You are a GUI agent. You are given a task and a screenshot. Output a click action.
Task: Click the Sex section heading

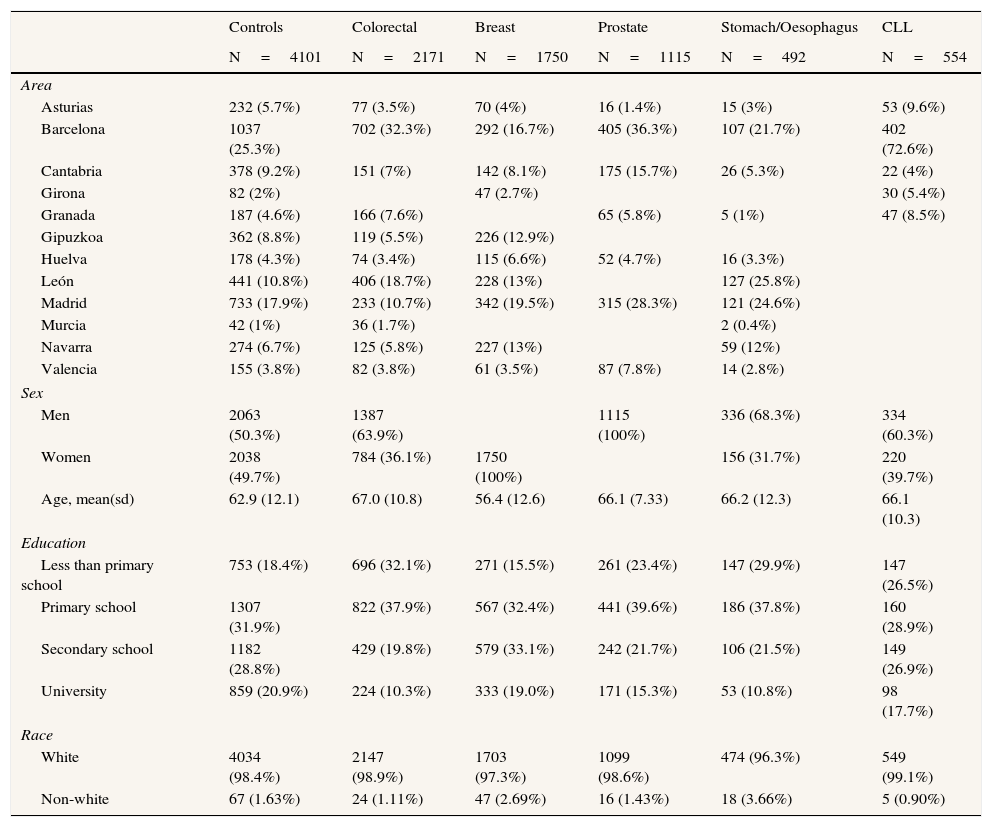(32, 393)
